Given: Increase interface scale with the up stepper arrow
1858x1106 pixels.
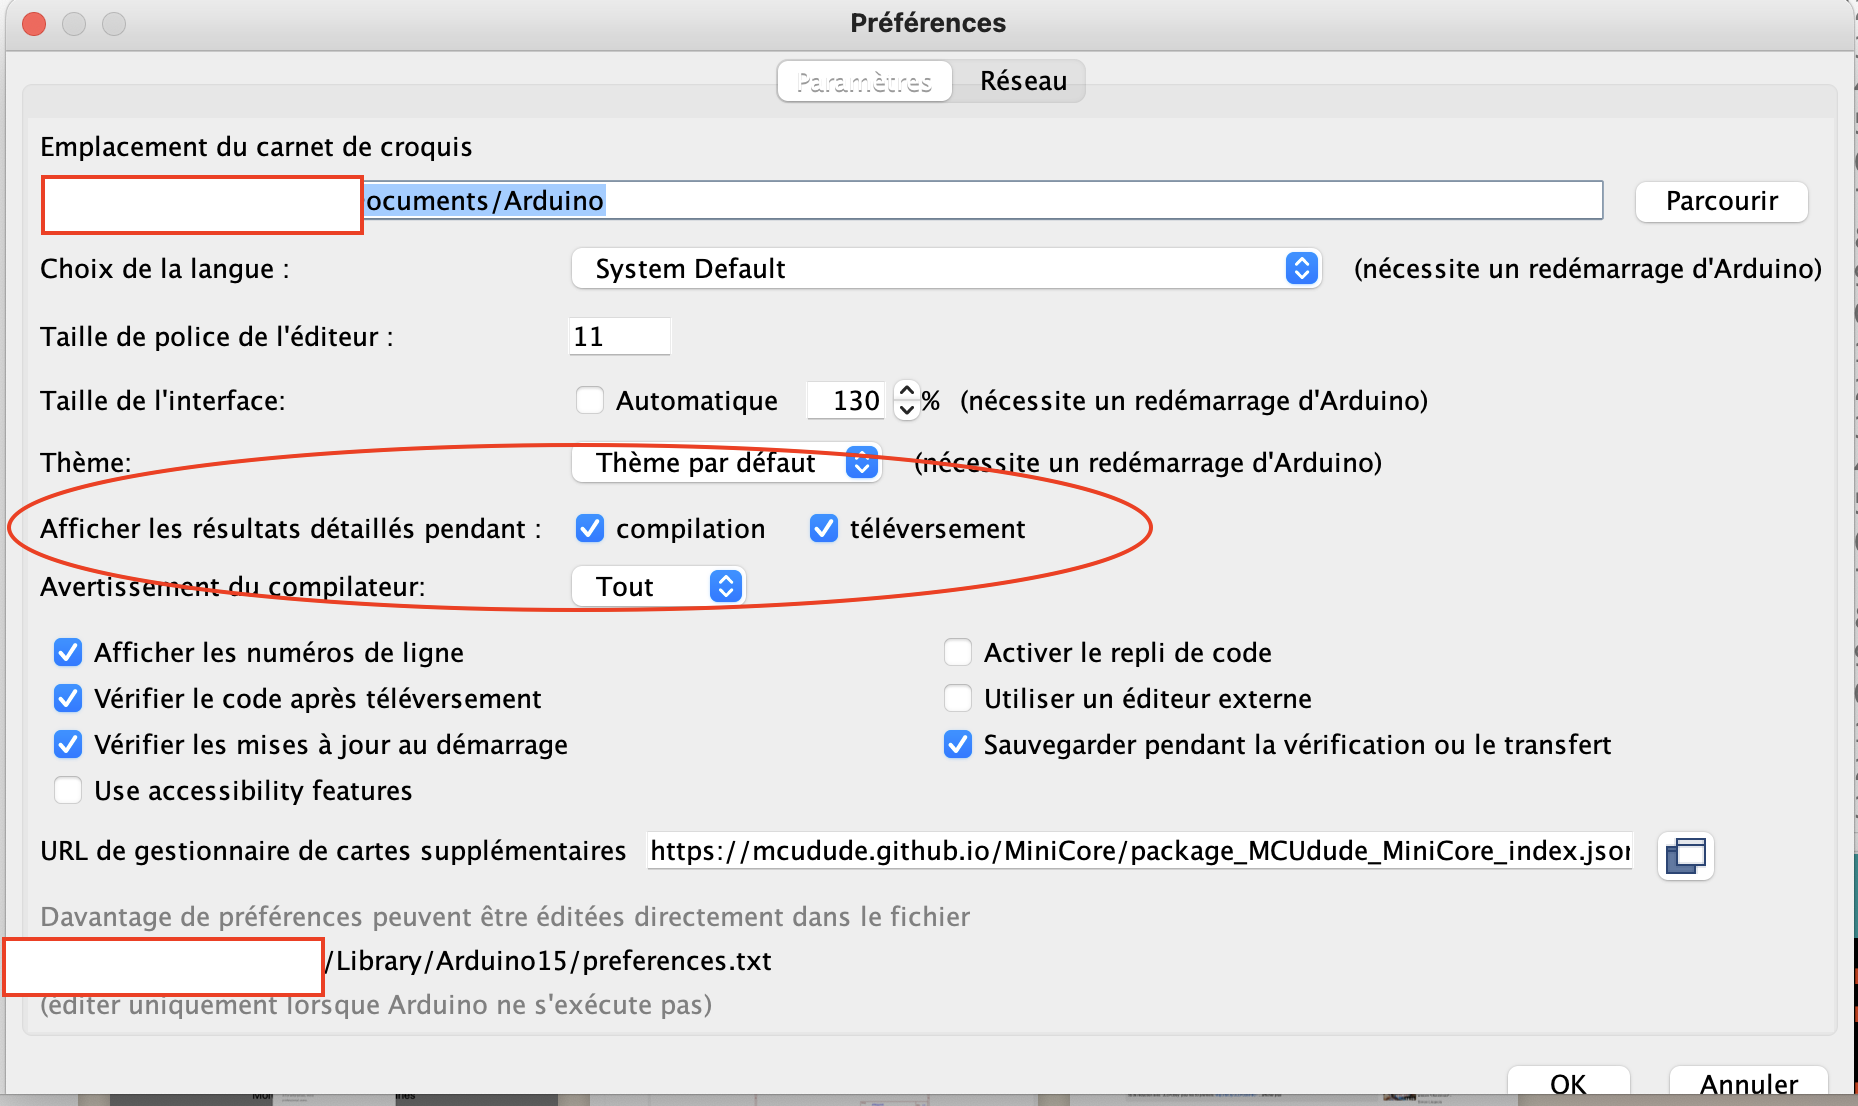Looking at the screenshot, I should [906, 391].
